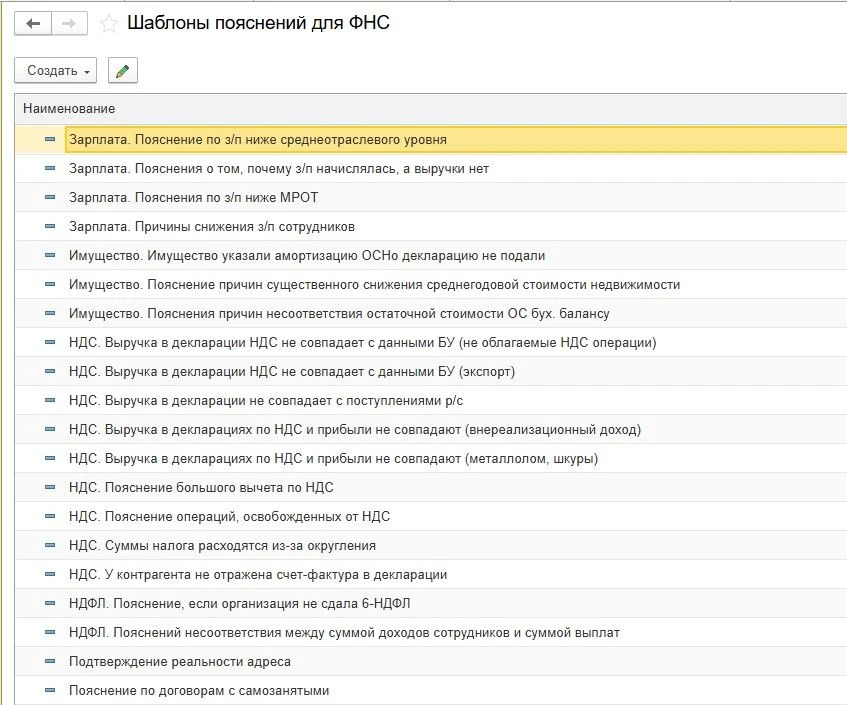The width and height of the screenshot is (847, 705).
Task: Click row icon beside Пояснение по договорам с самозанятыми
Action: coord(50,691)
